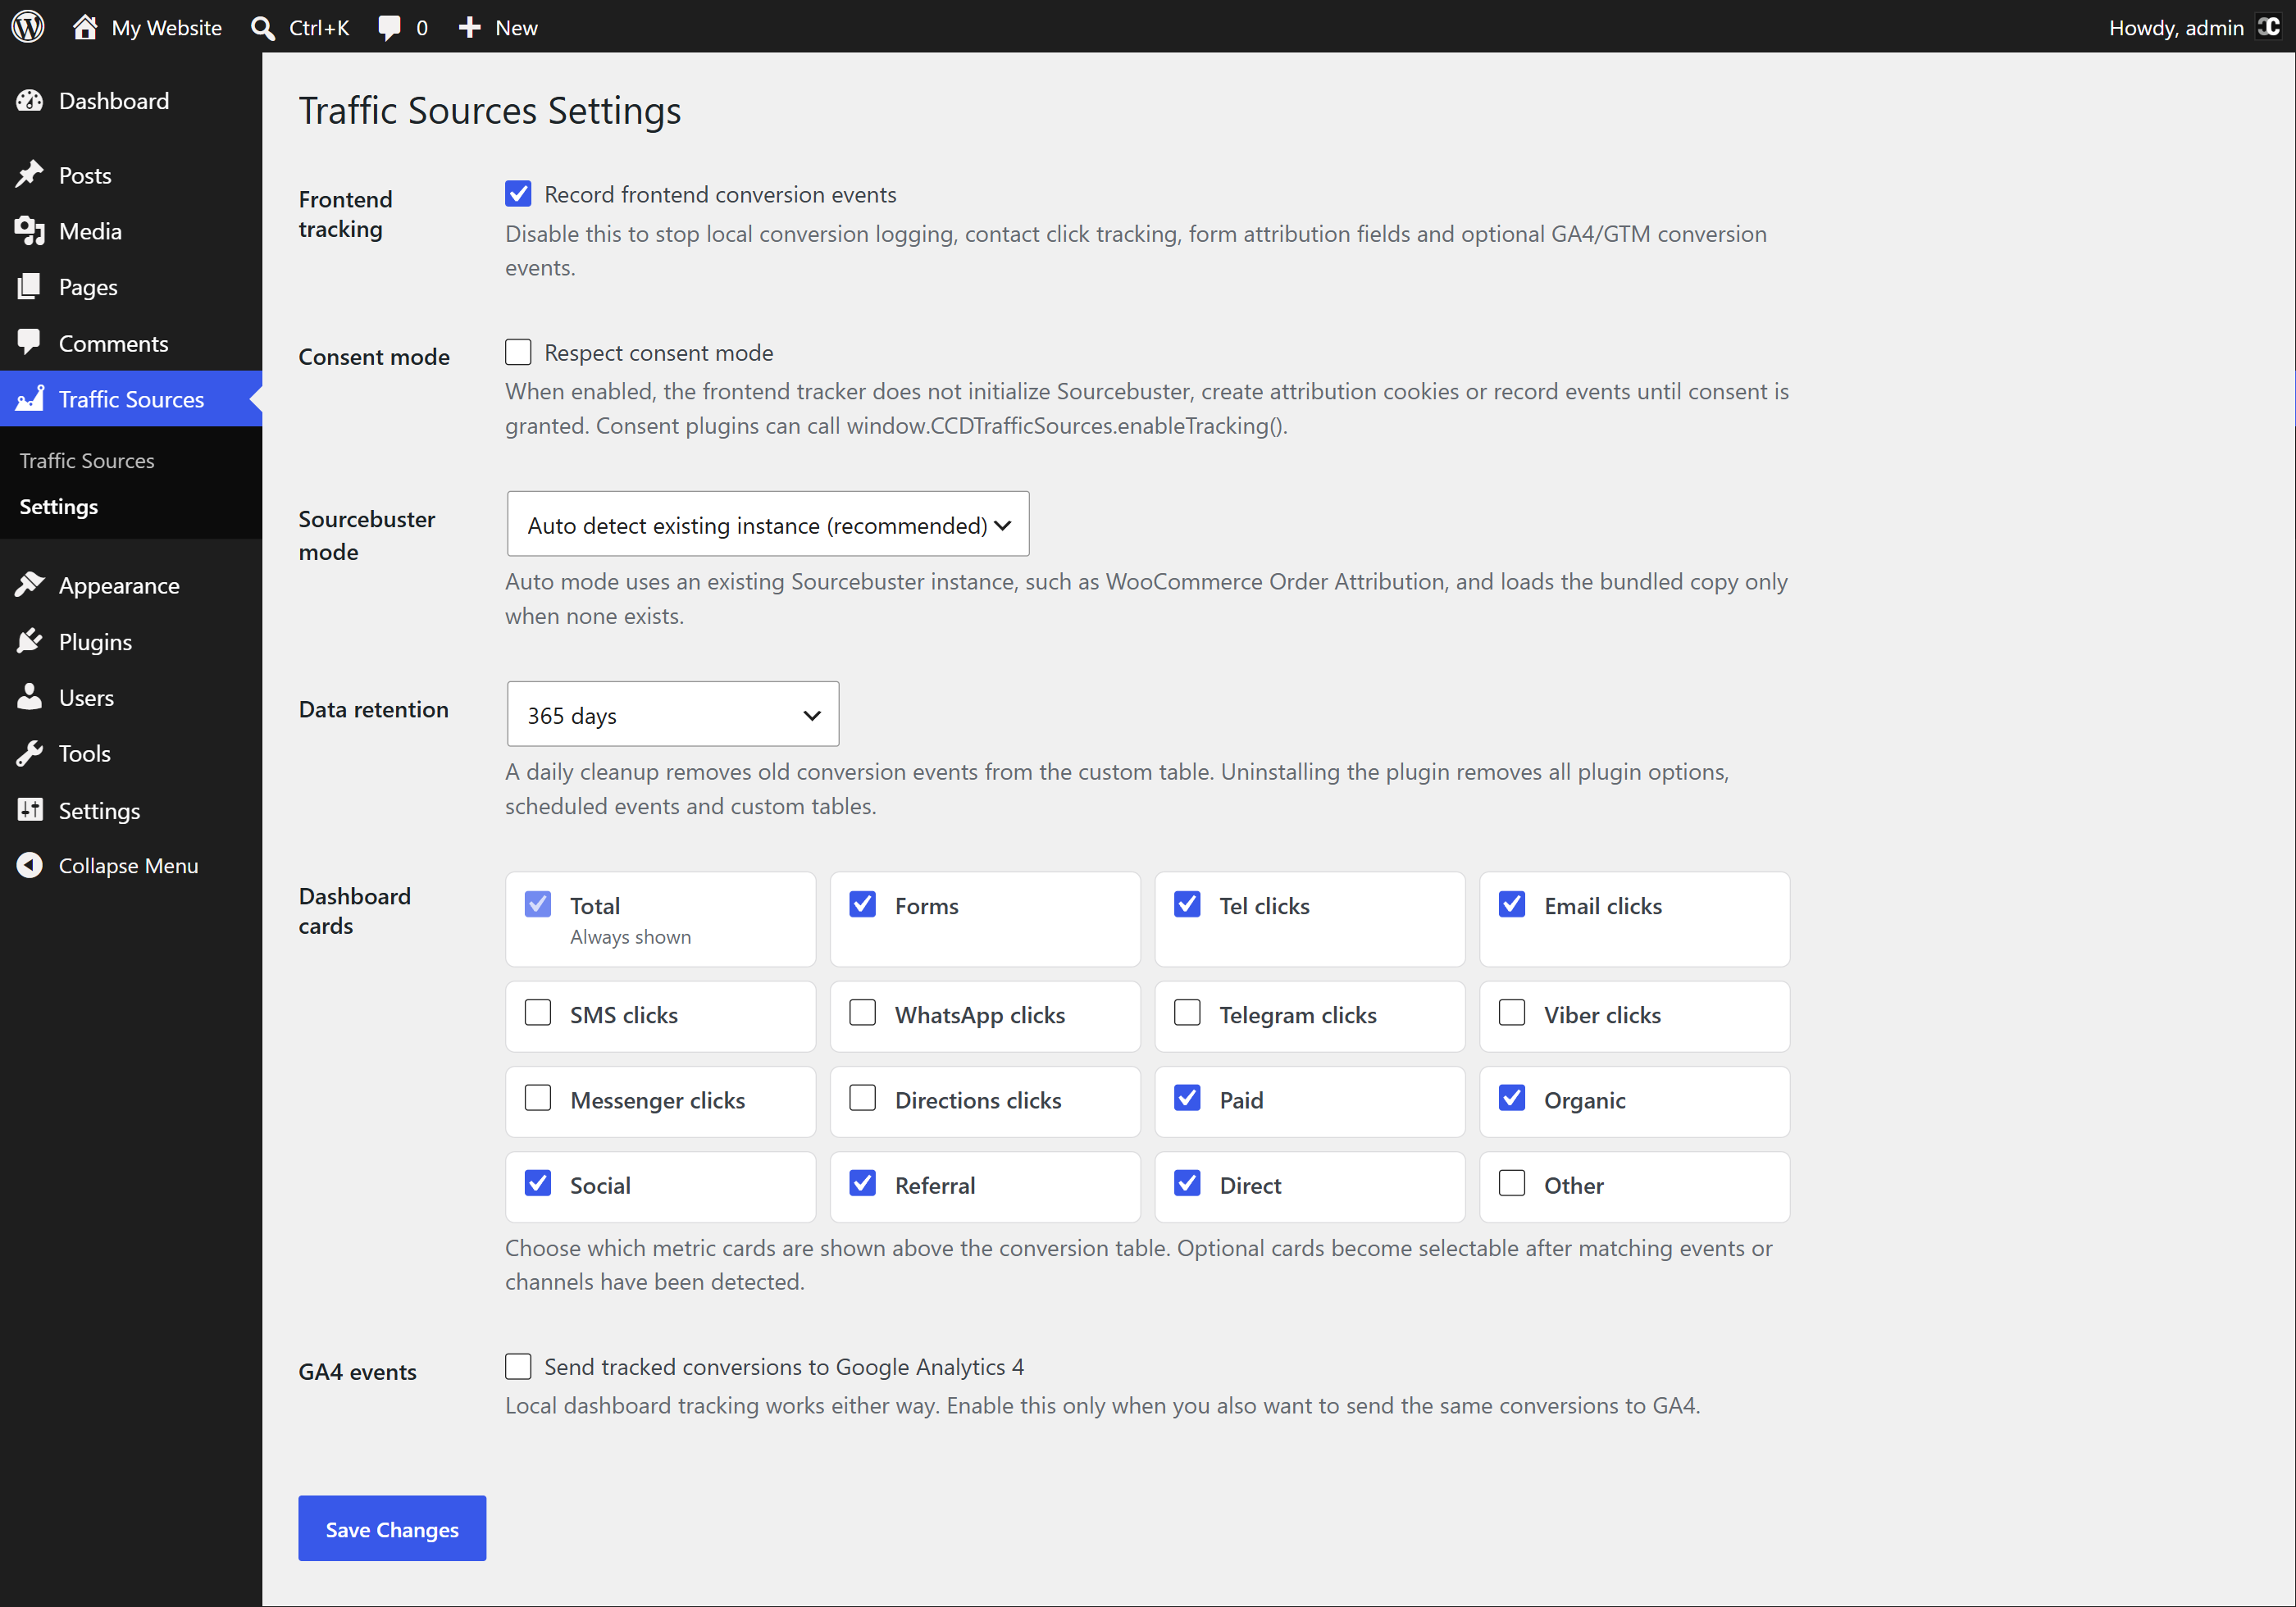This screenshot has height=1607, width=2296.
Task: Open the Plugins menu item
Action: pyautogui.click(x=131, y=641)
